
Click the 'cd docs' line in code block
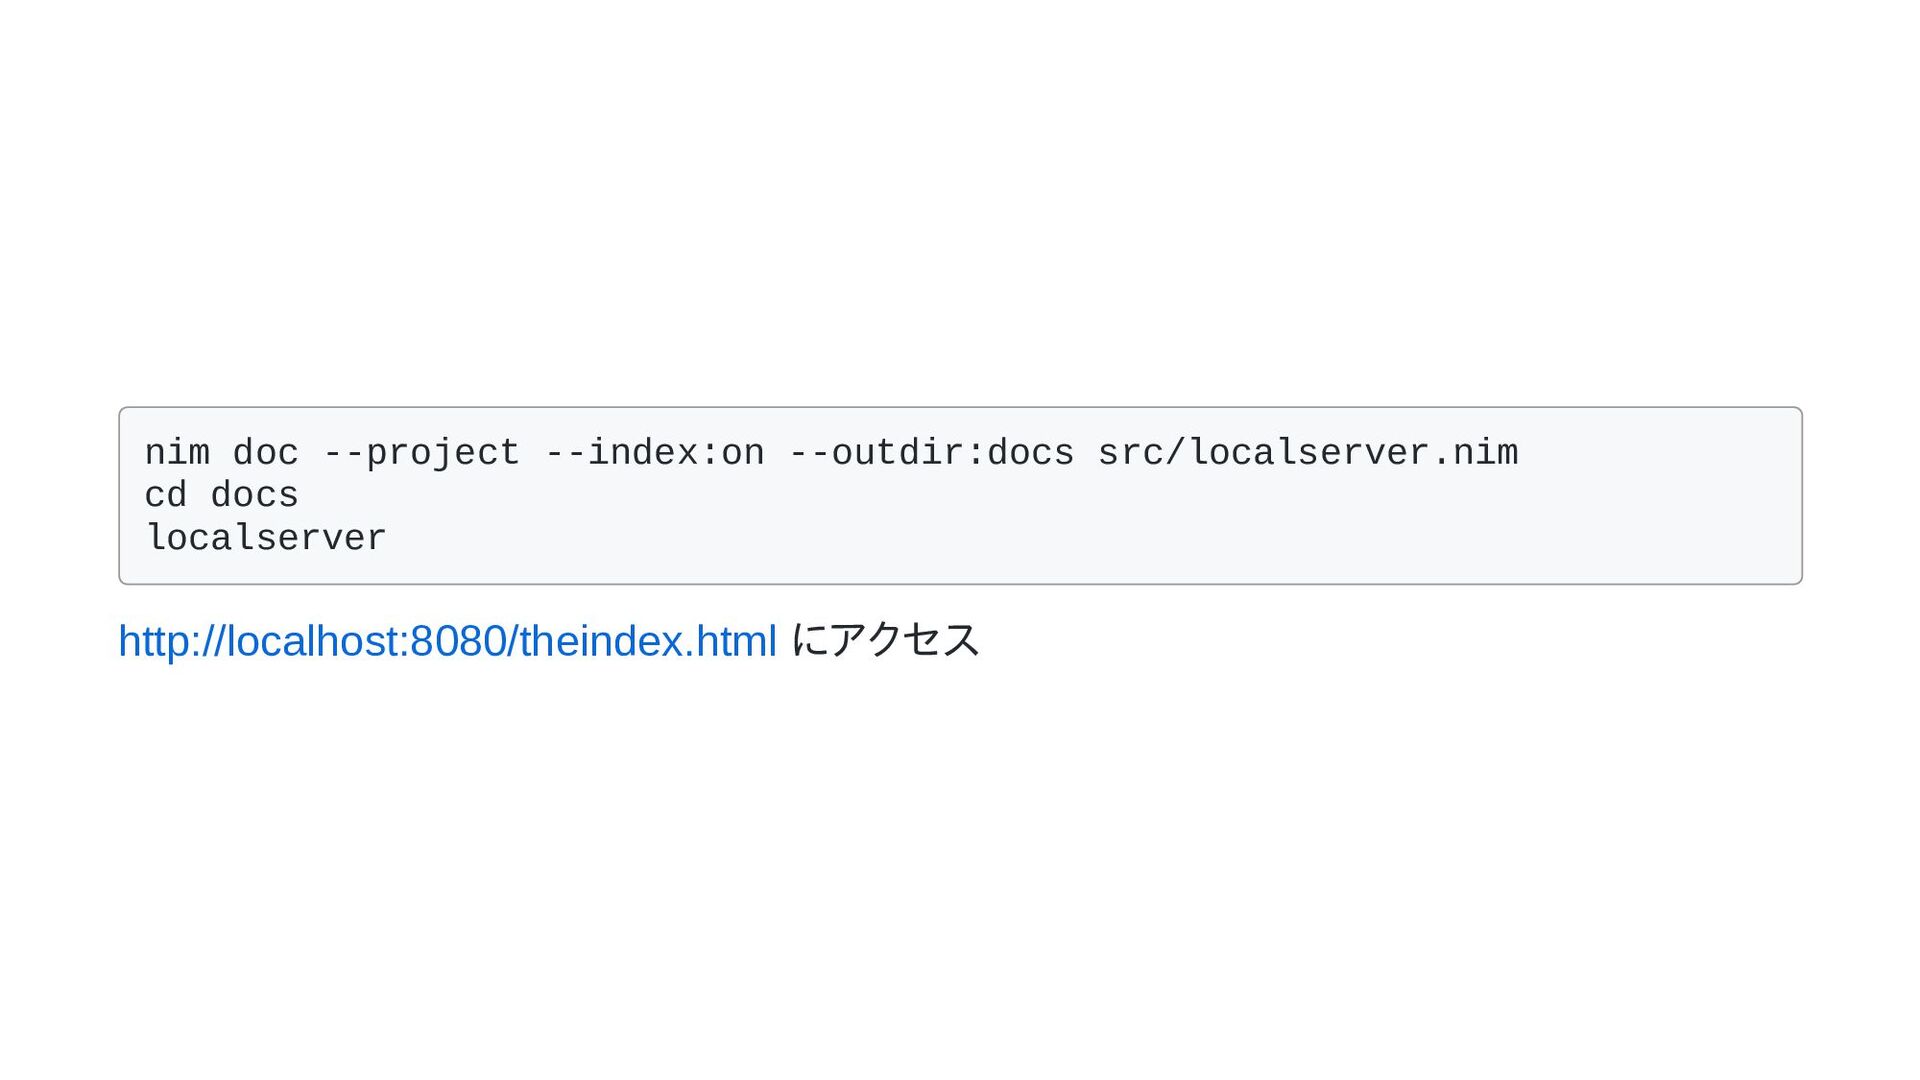click(221, 495)
